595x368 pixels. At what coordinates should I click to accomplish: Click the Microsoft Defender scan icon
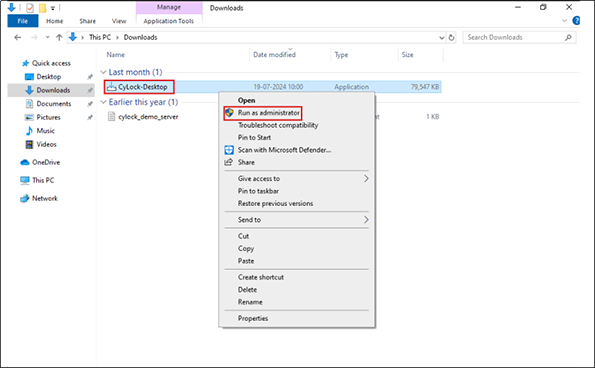click(229, 150)
